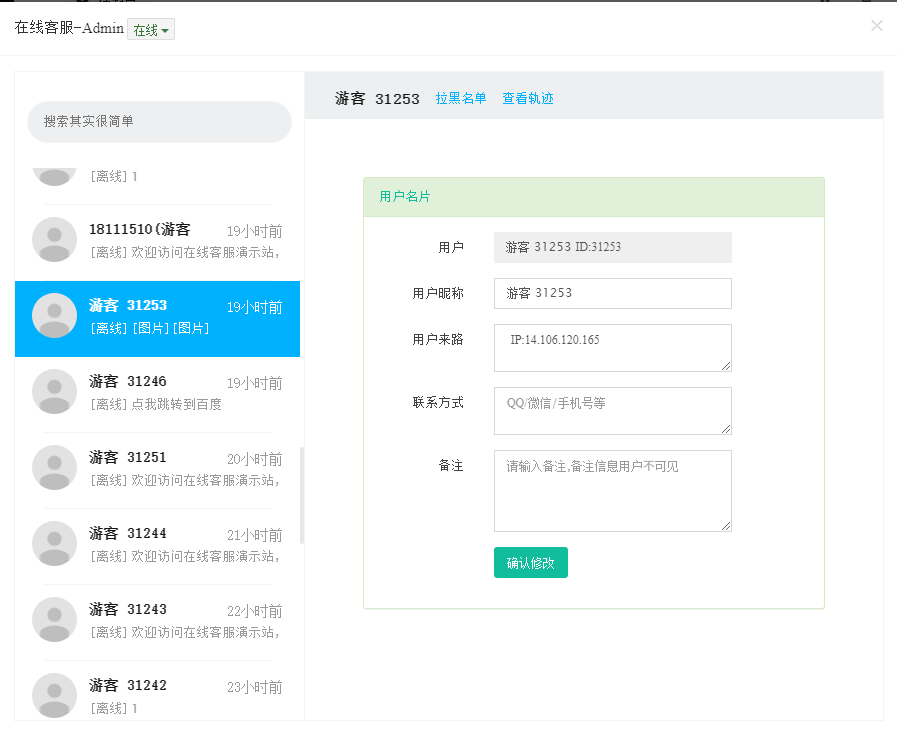897x732 pixels.
Task: Click the 拉黑名单 link
Action: point(461,98)
